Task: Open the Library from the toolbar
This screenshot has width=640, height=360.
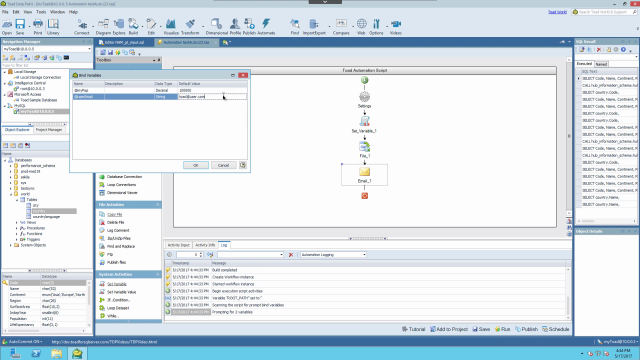Action: [x=53, y=27]
